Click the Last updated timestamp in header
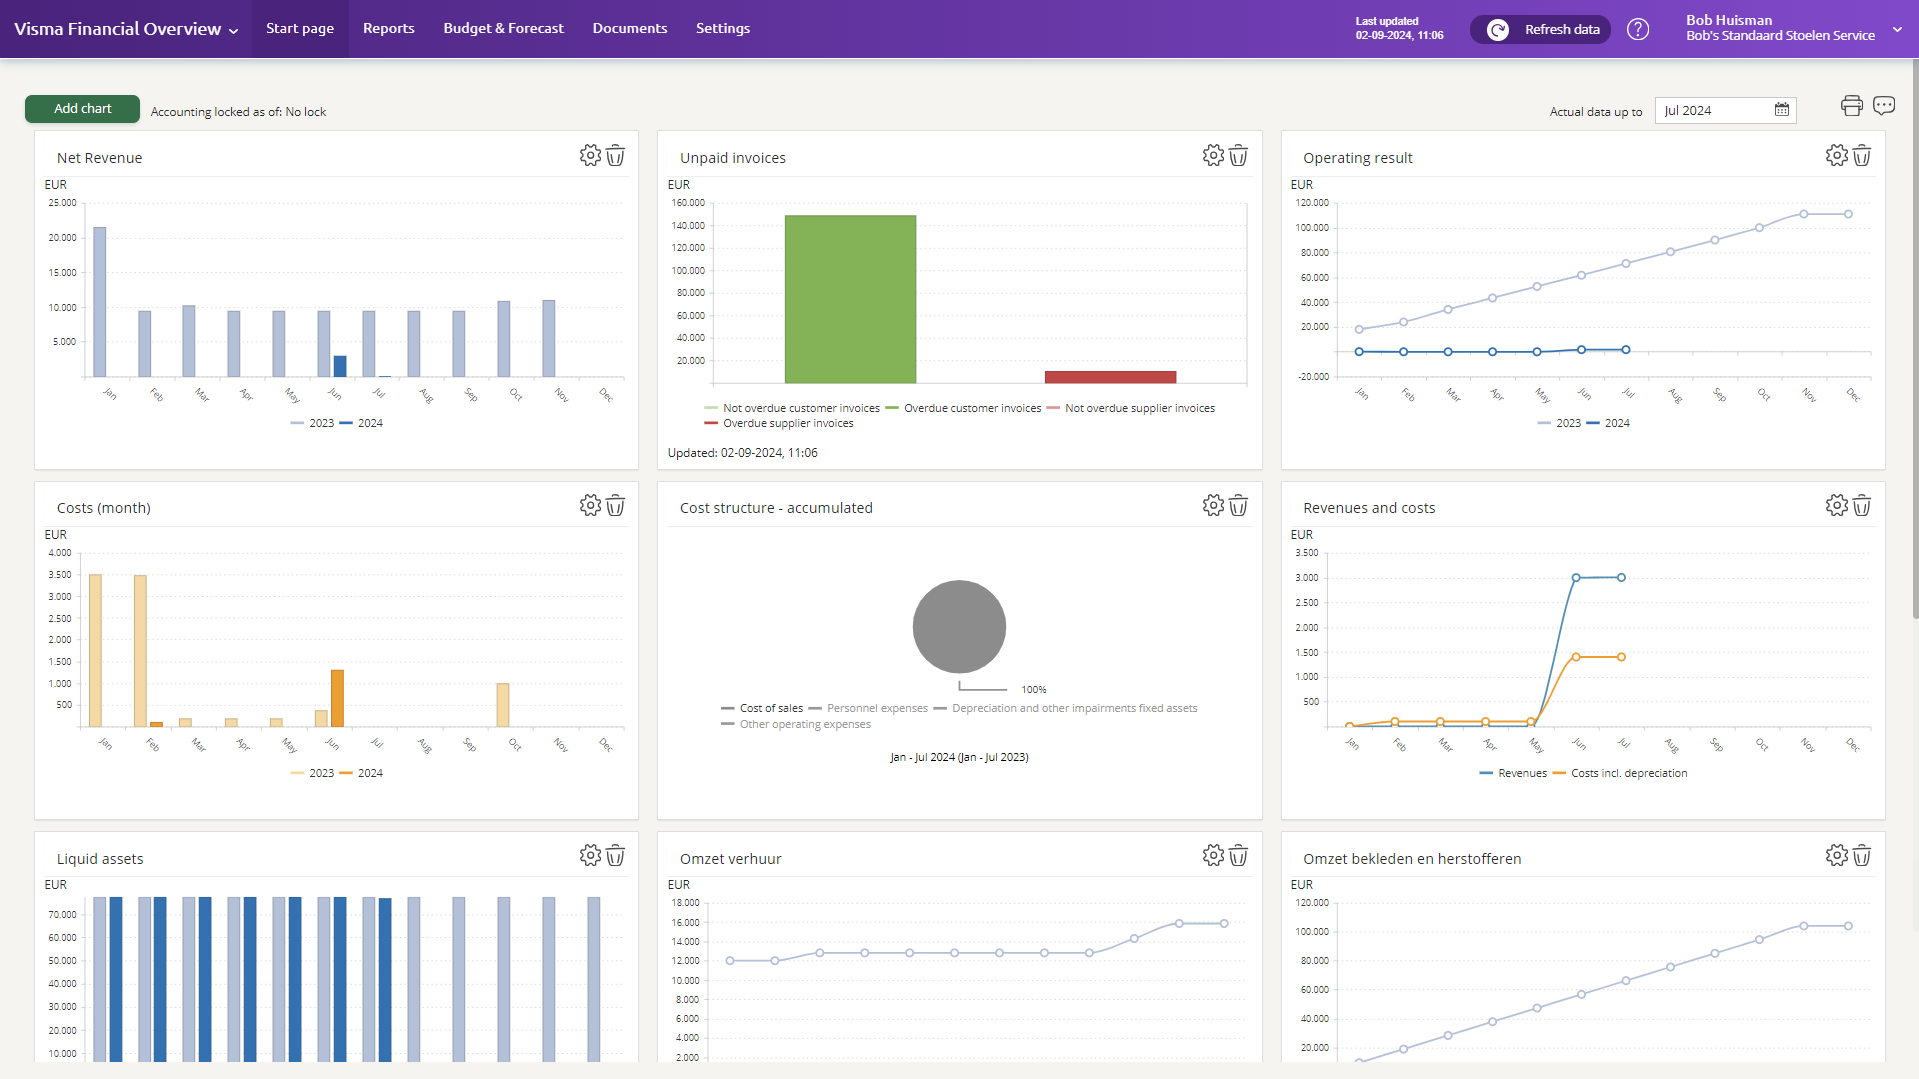Screen dimensions: 1919x1079 point(1399,28)
